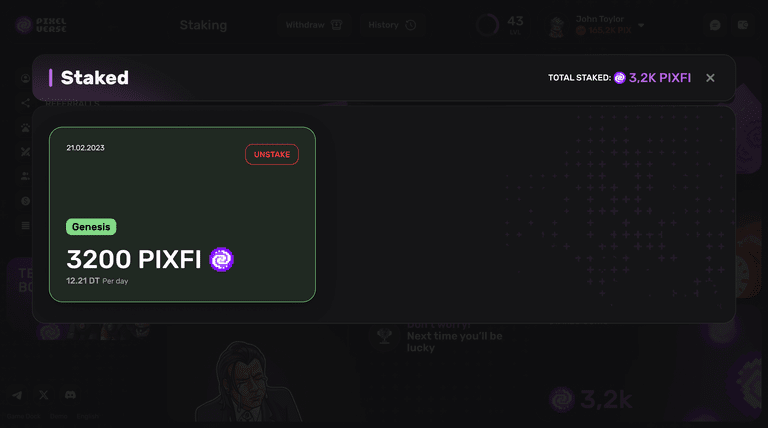Image resolution: width=768 pixels, height=428 pixels.
Task: Open the wallet icon in top-right corner
Action: (x=743, y=25)
